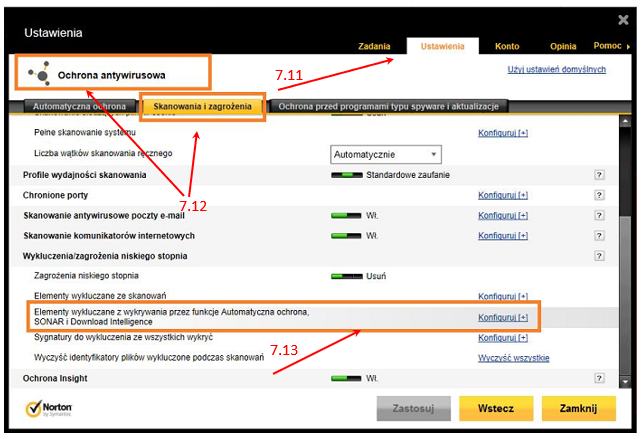Configure Sygnatury do wykluczenia ze wszystkich wykryć
The height and width of the screenshot is (439, 644).
coord(503,338)
